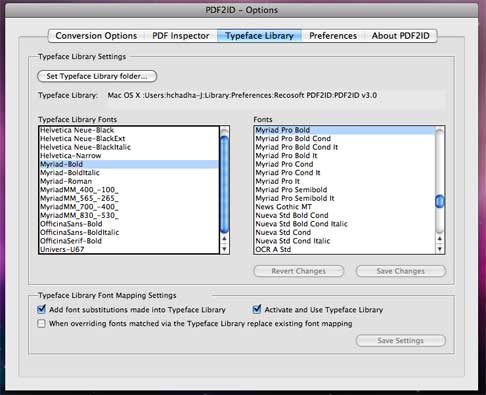Image resolution: width=486 pixels, height=395 pixels.
Task: Select MyriadMM_700_-400_ font entry
Action: (129, 207)
